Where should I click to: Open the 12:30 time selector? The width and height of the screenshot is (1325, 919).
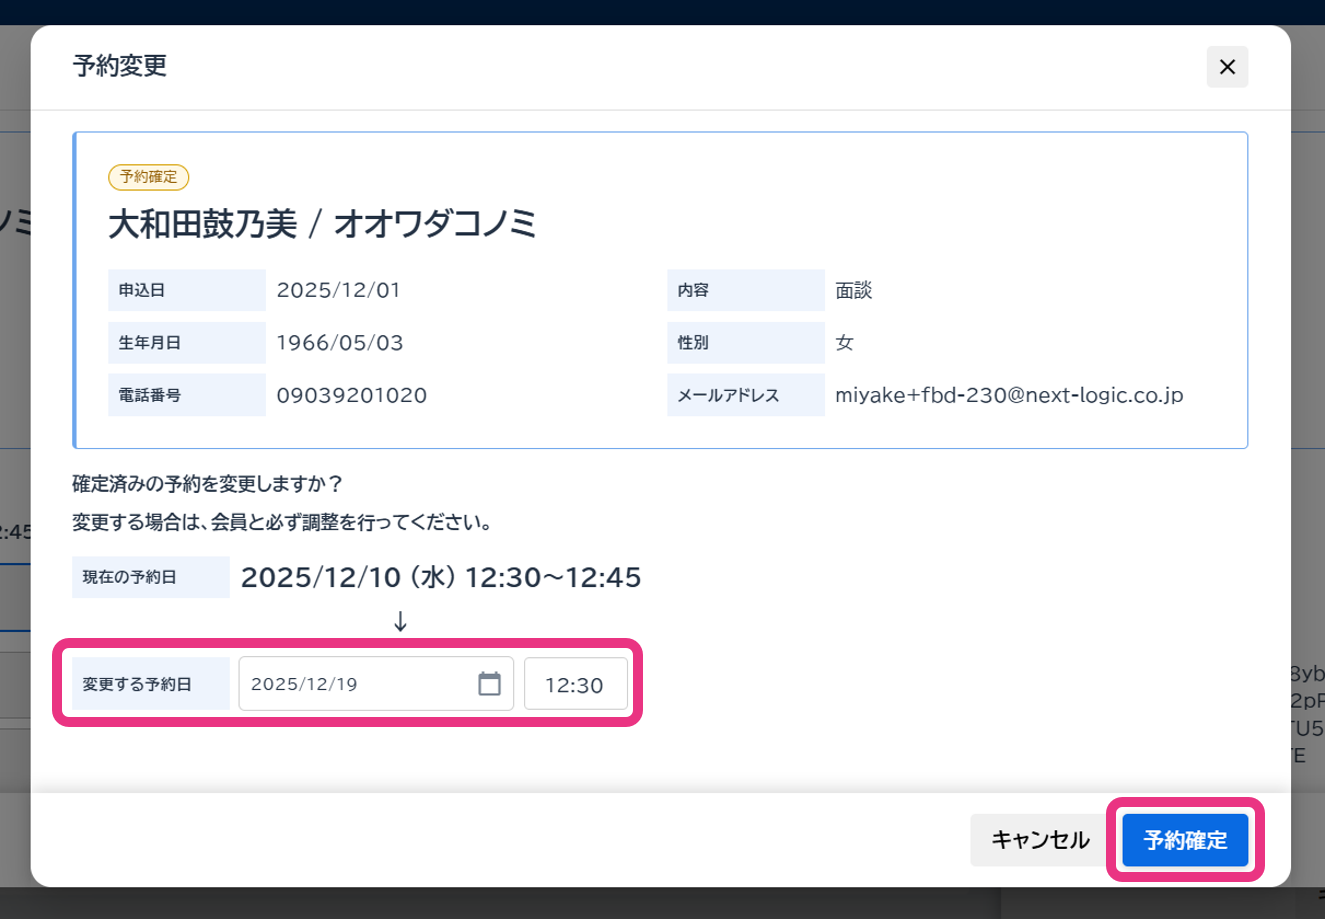coord(575,685)
